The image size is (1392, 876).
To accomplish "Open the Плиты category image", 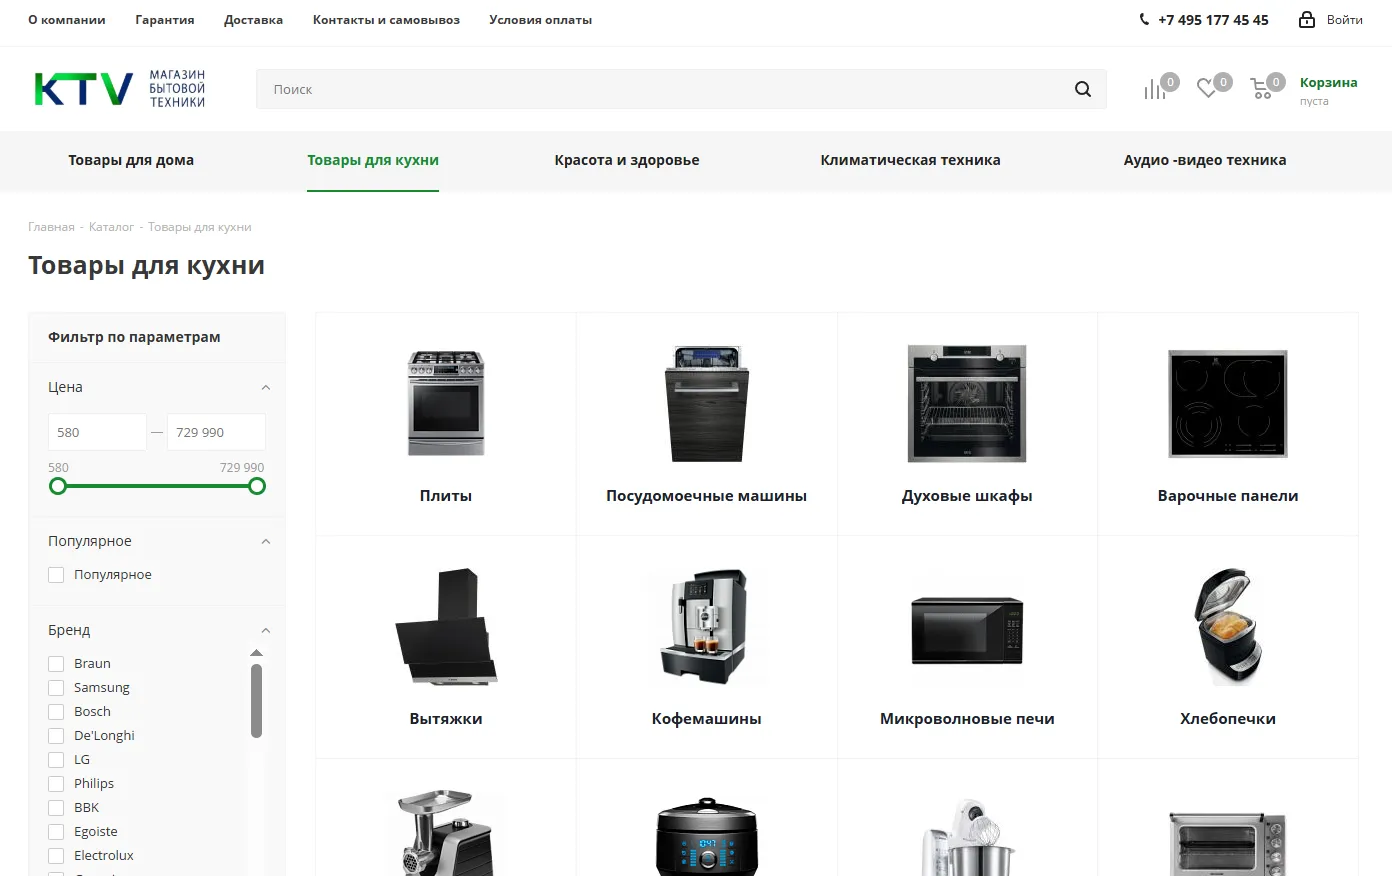I will 446,403.
